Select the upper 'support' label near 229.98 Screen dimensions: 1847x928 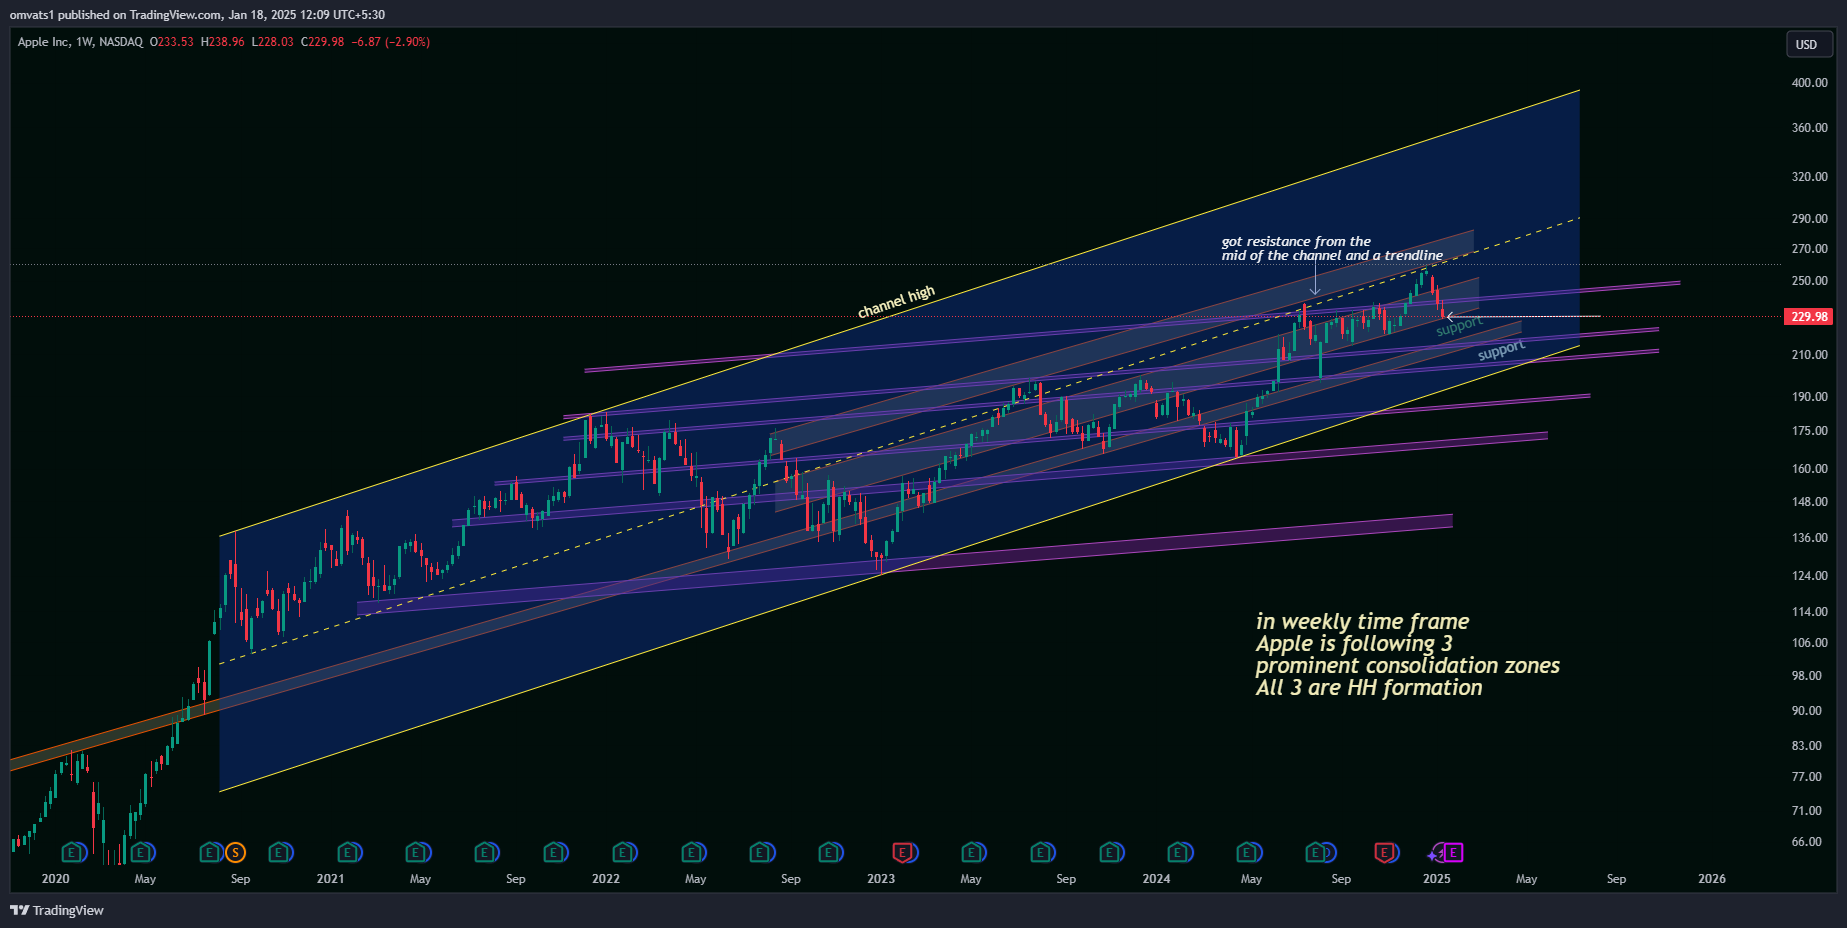[1459, 326]
